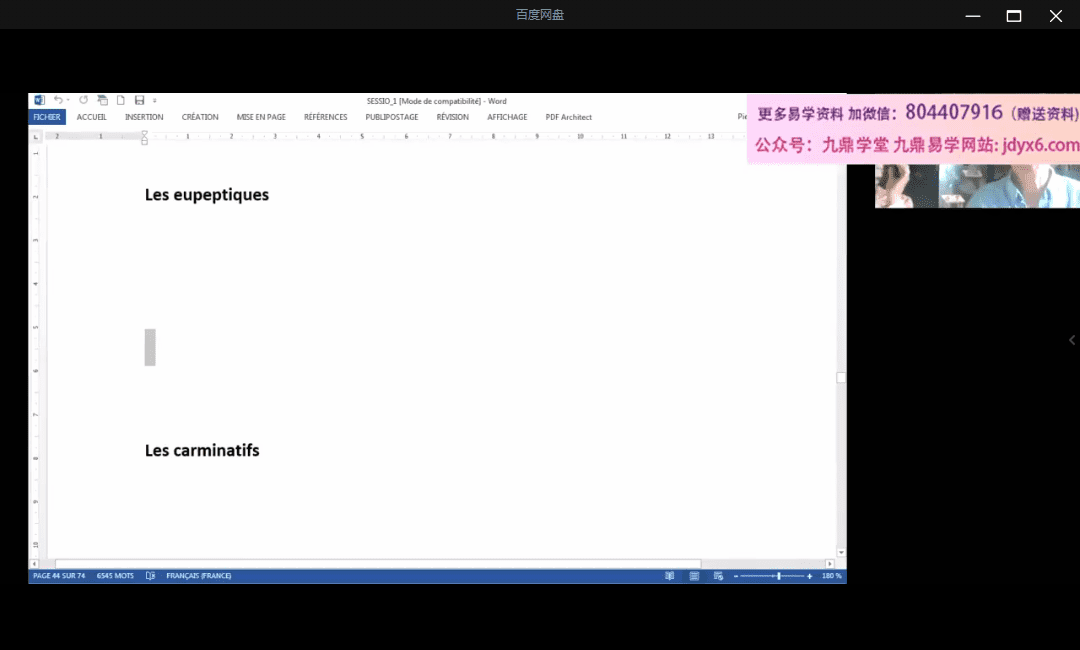Open the FICHIER tab
The height and width of the screenshot is (650, 1080).
tap(47, 117)
